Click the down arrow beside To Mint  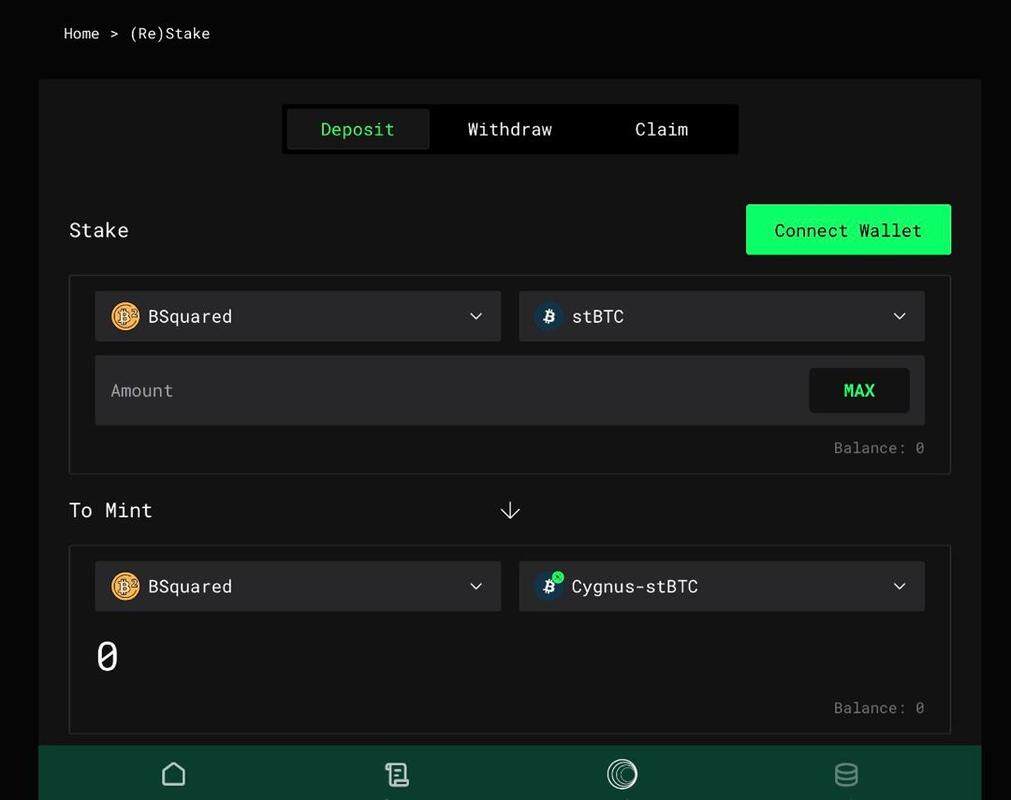click(x=510, y=510)
